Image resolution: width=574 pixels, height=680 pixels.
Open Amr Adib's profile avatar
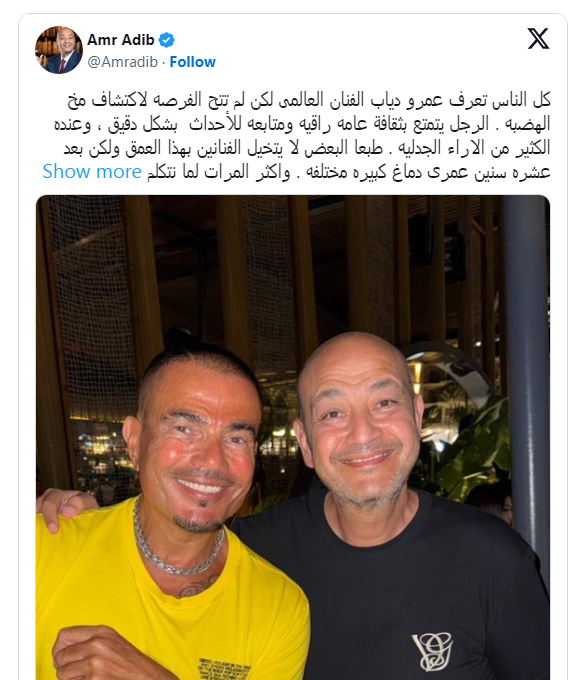point(59,50)
